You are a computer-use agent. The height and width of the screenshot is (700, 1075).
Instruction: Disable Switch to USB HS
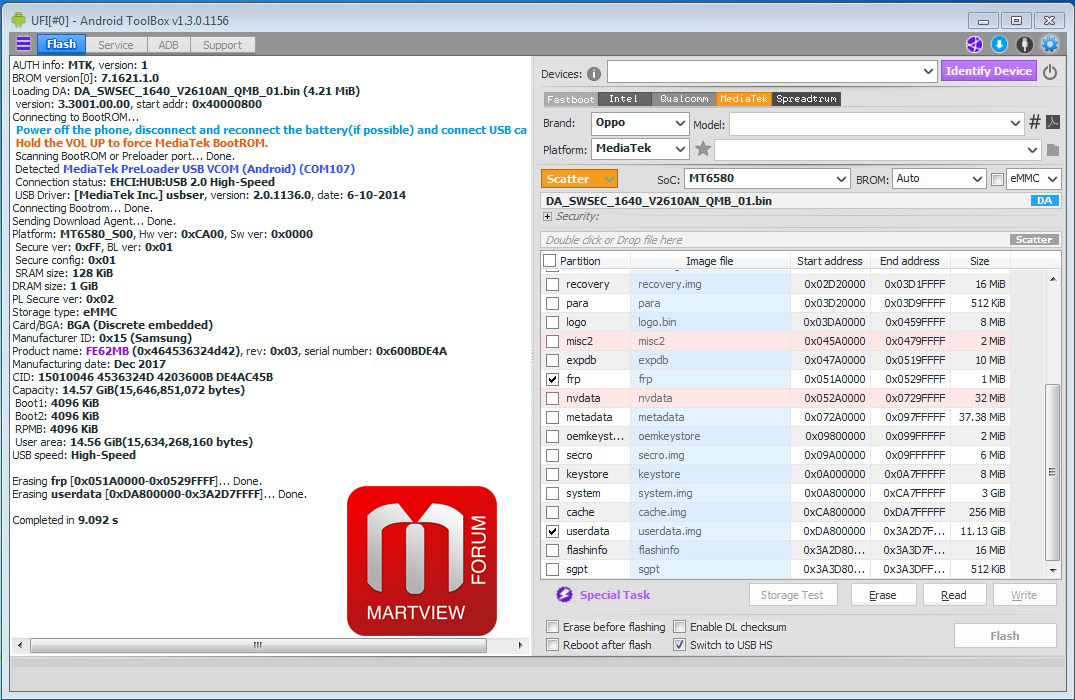click(x=679, y=644)
